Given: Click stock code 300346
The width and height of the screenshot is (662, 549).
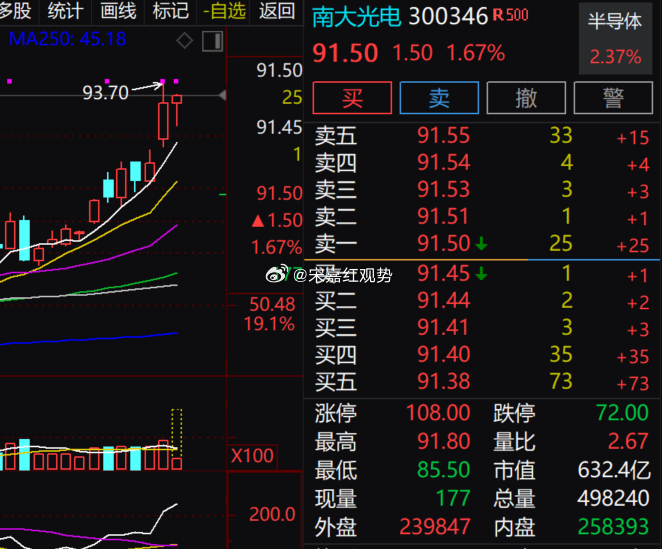Looking at the screenshot, I should (x=448, y=17).
